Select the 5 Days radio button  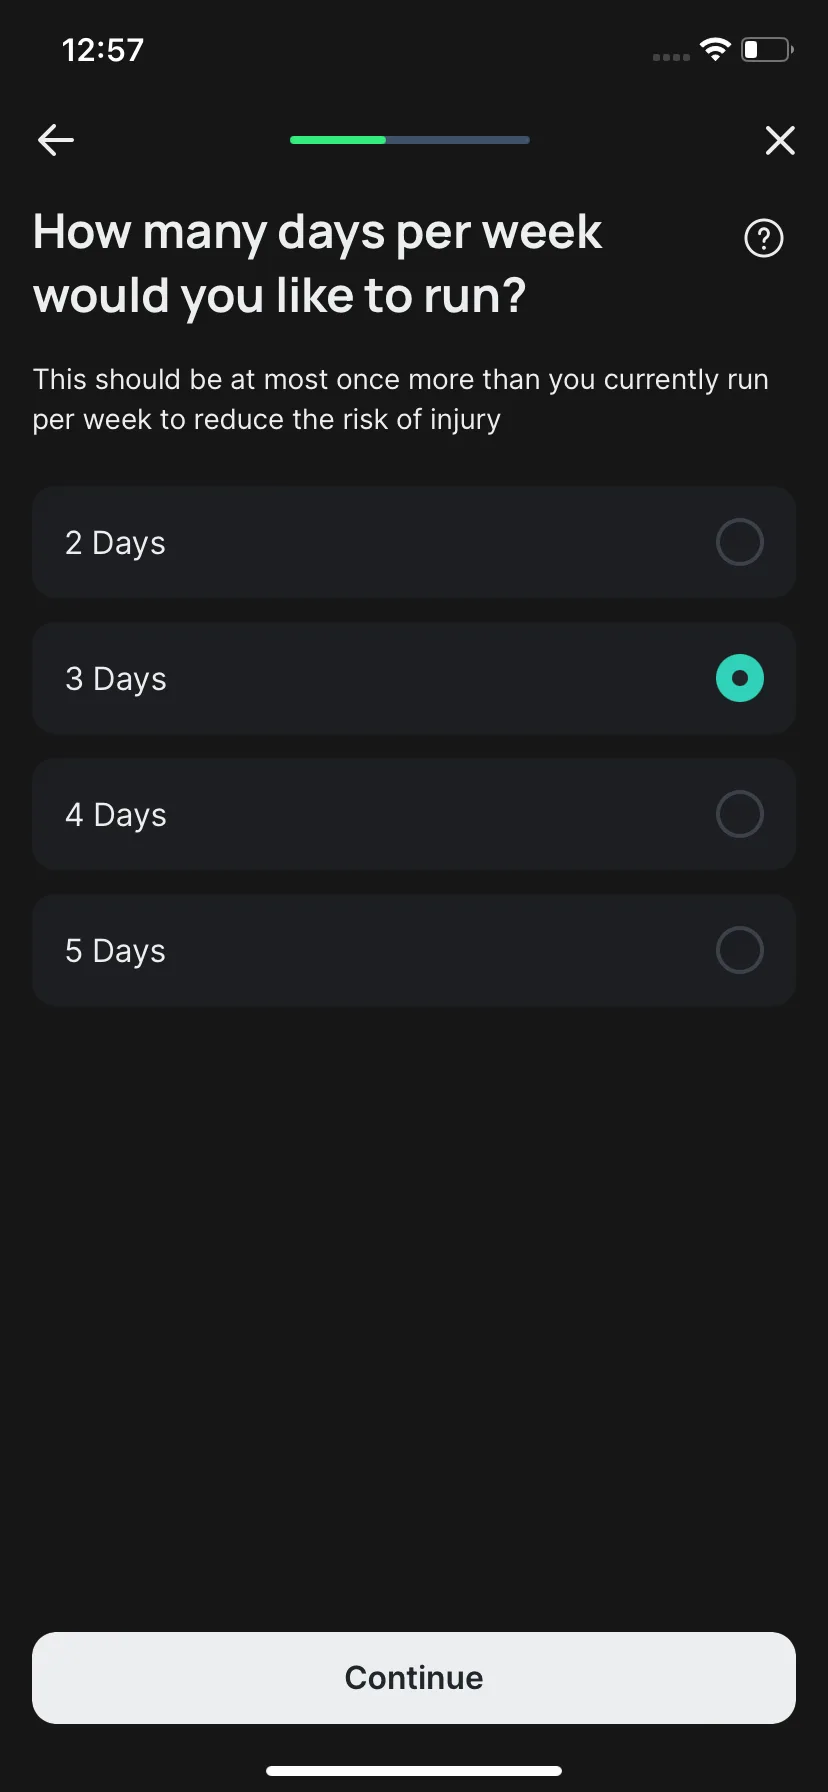click(740, 950)
